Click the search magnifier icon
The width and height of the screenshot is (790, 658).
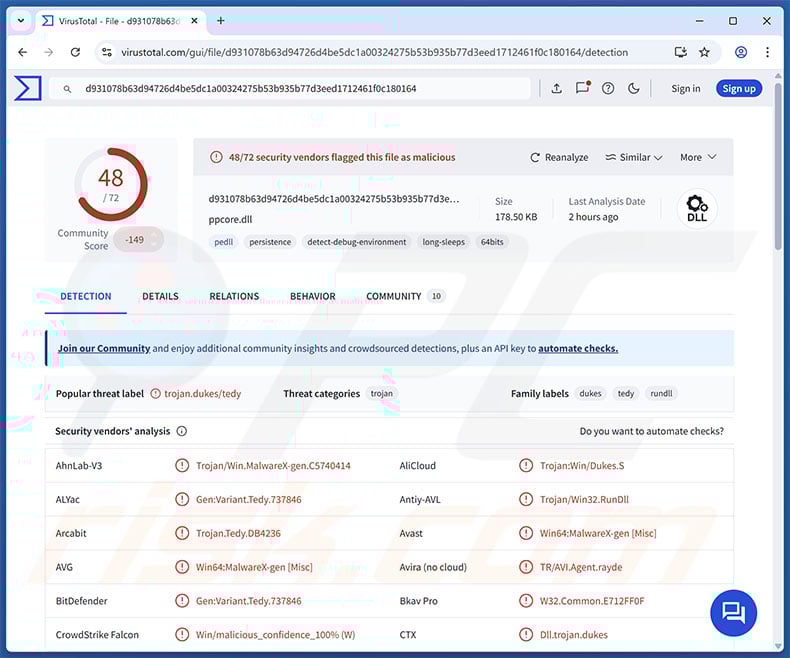[x=67, y=89]
